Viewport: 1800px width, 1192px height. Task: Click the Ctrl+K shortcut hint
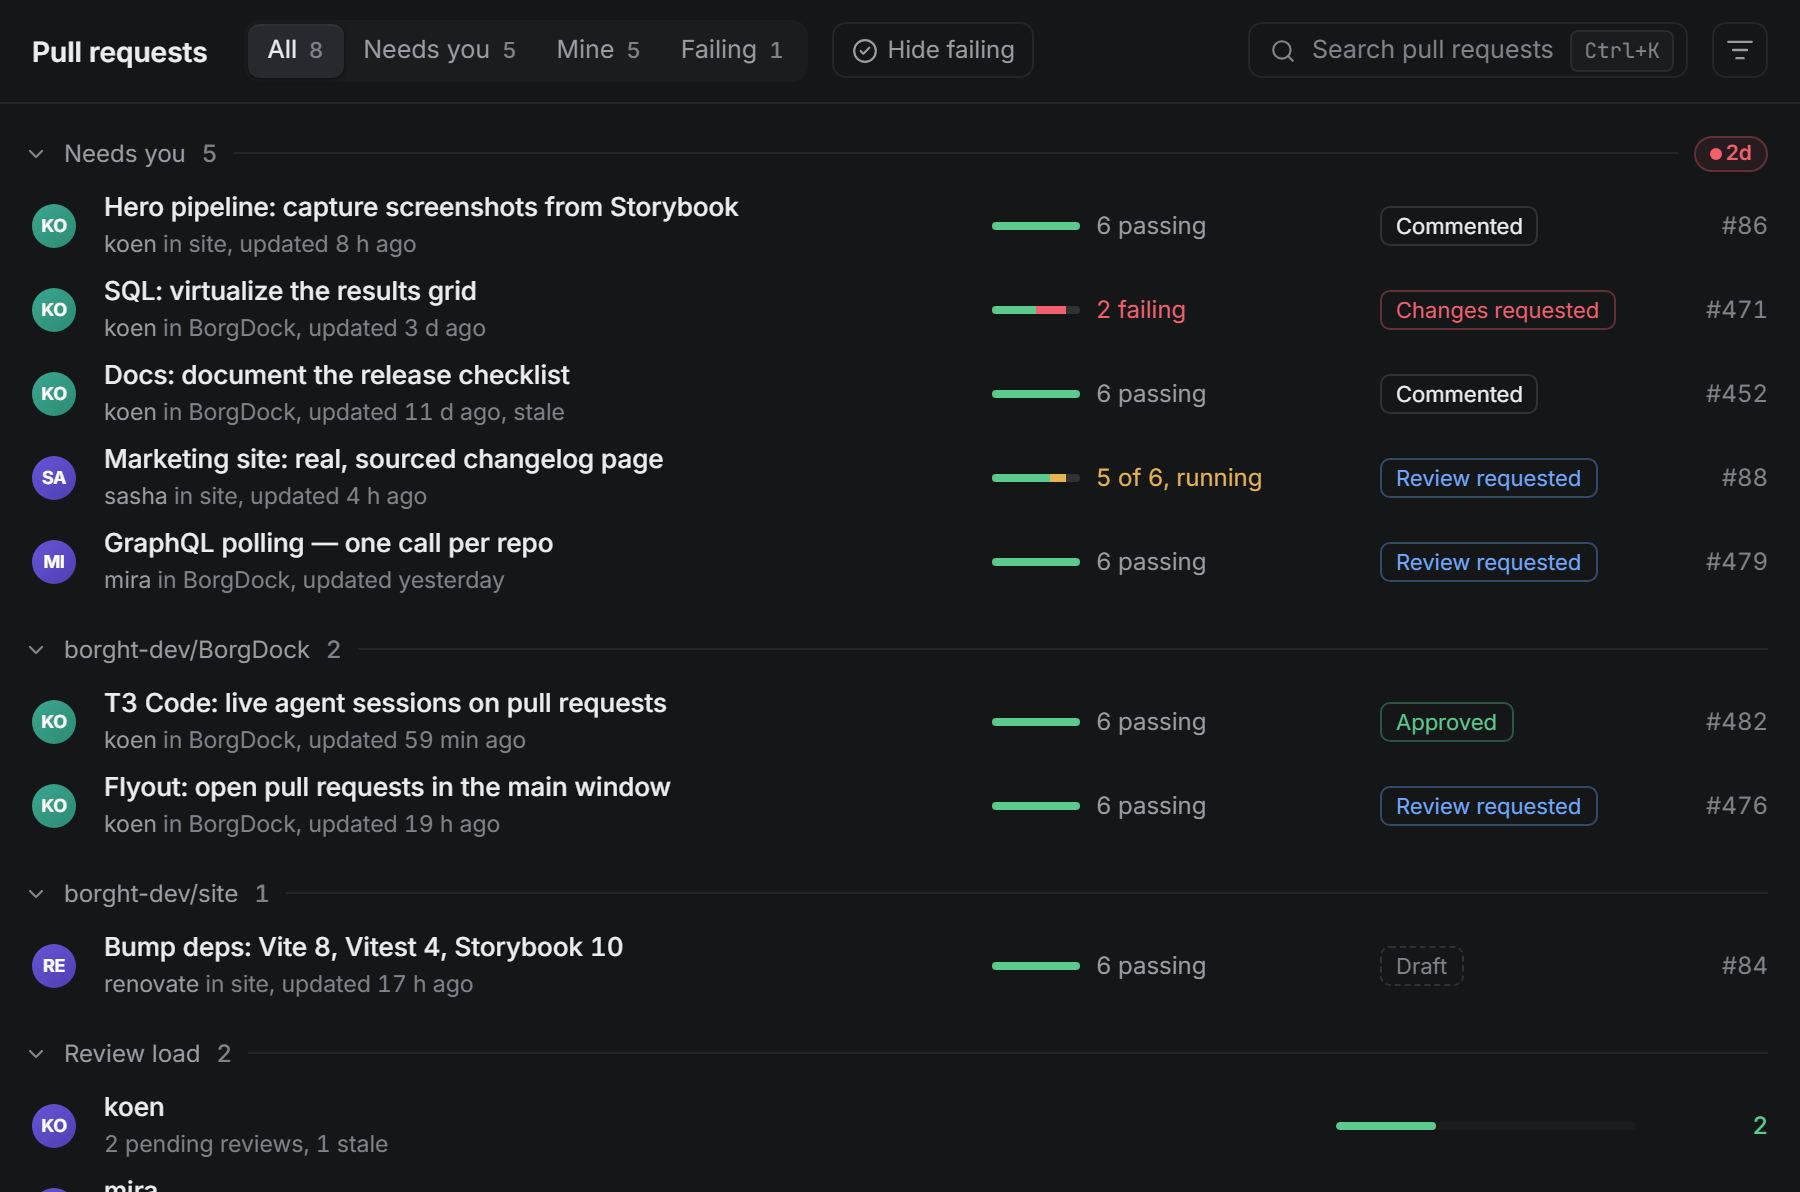coord(1621,51)
